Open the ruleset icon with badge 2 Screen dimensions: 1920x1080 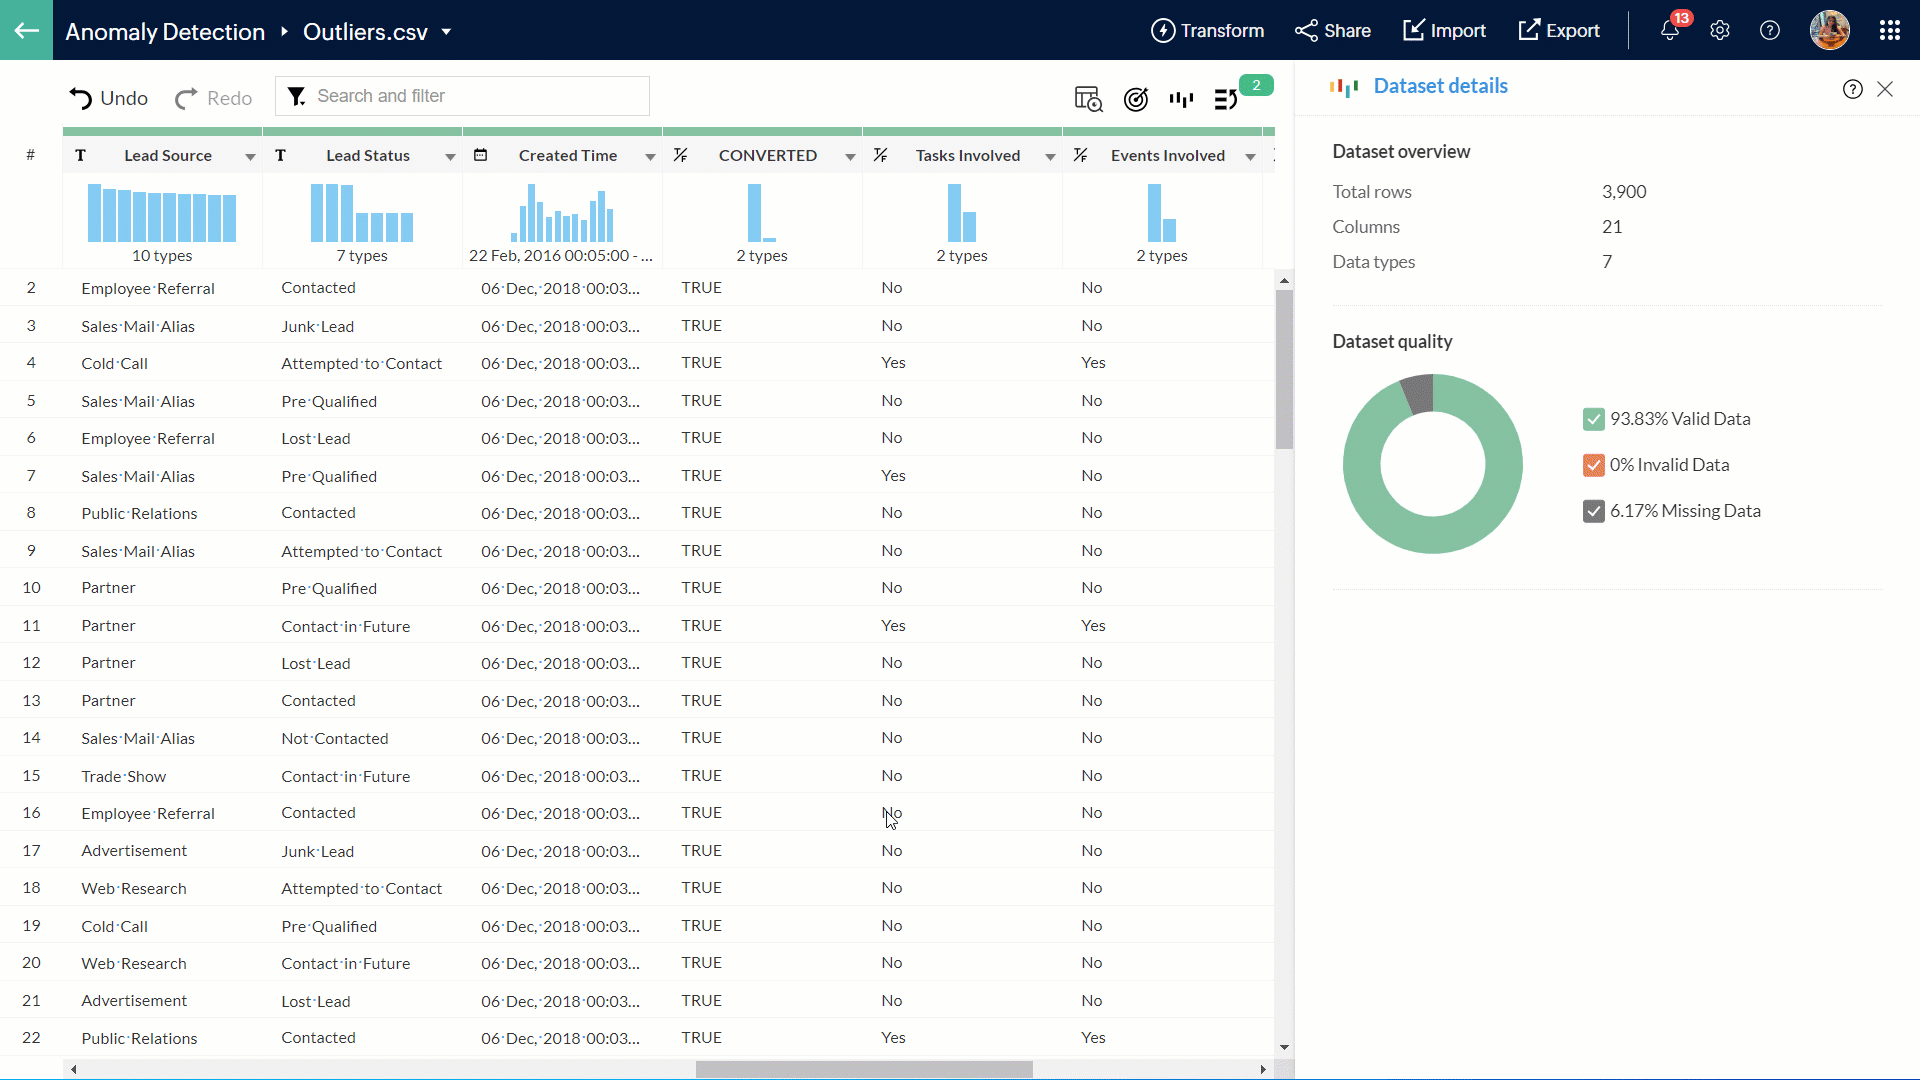[x=1226, y=99]
